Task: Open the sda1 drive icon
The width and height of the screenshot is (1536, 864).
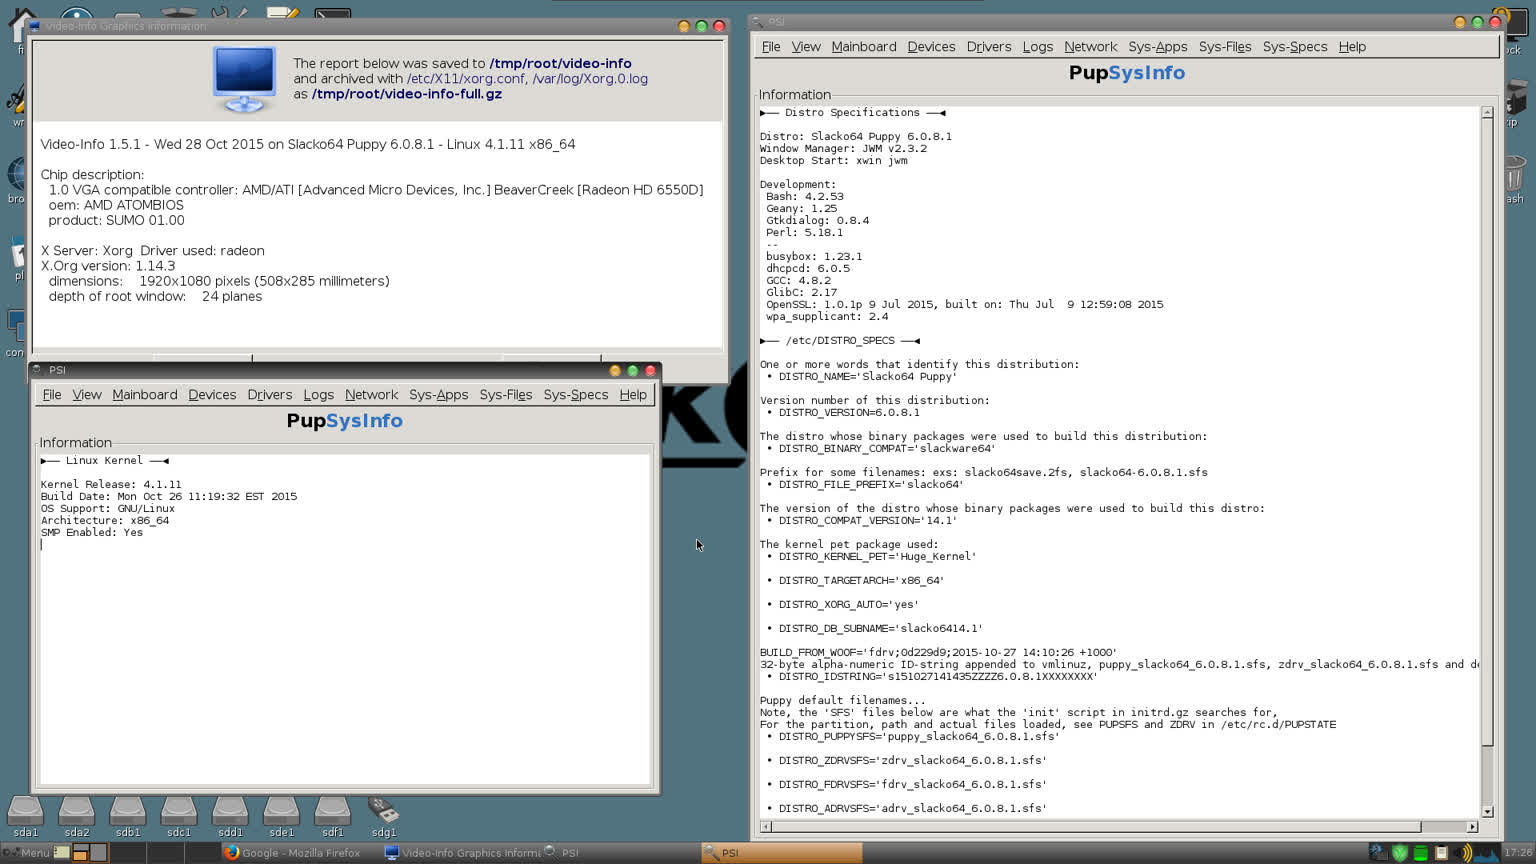Action: point(26,810)
